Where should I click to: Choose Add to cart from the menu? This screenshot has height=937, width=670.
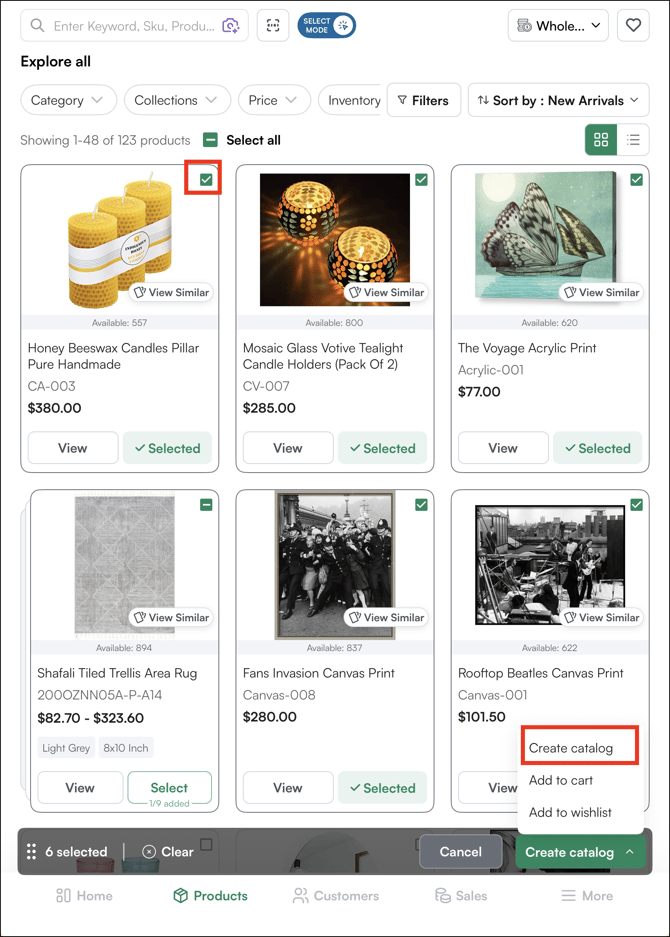tap(561, 780)
